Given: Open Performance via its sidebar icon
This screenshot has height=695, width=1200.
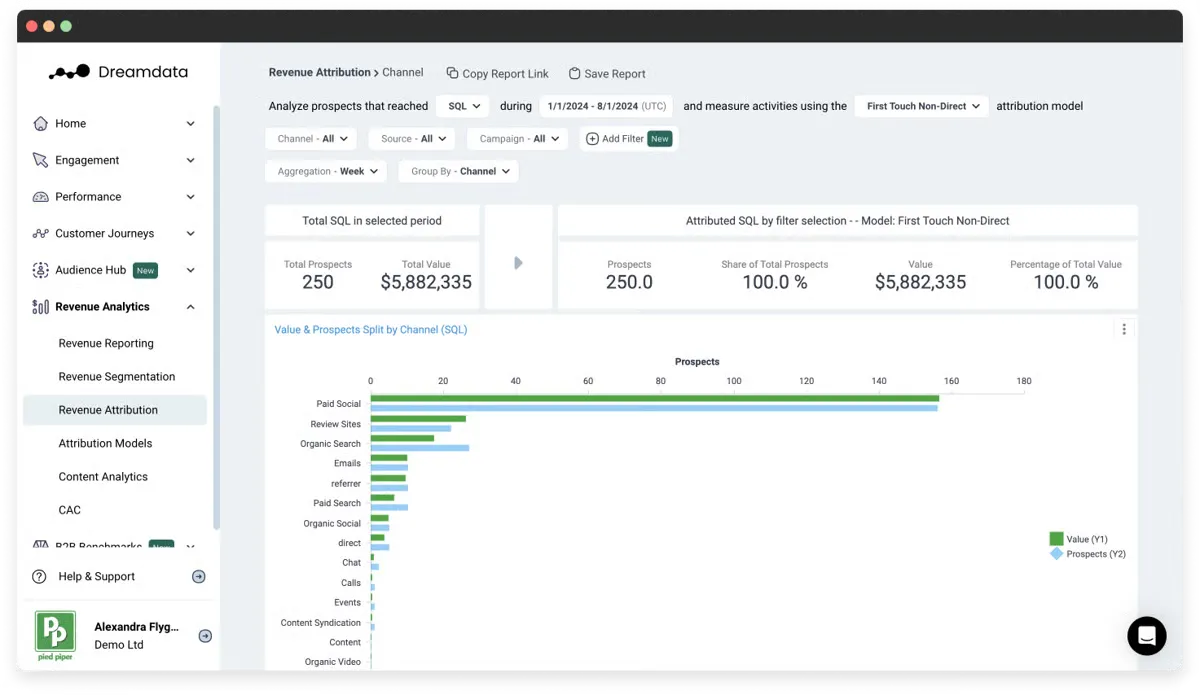Looking at the screenshot, I should [41, 196].
